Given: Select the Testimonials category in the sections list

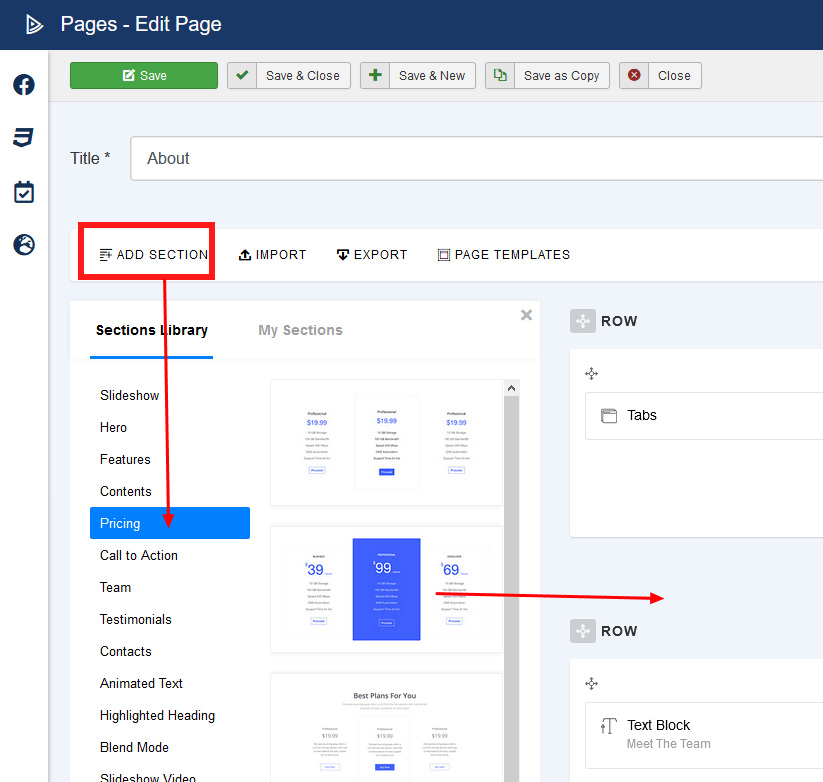Looking at the screenshot, I should coord(136,619).
